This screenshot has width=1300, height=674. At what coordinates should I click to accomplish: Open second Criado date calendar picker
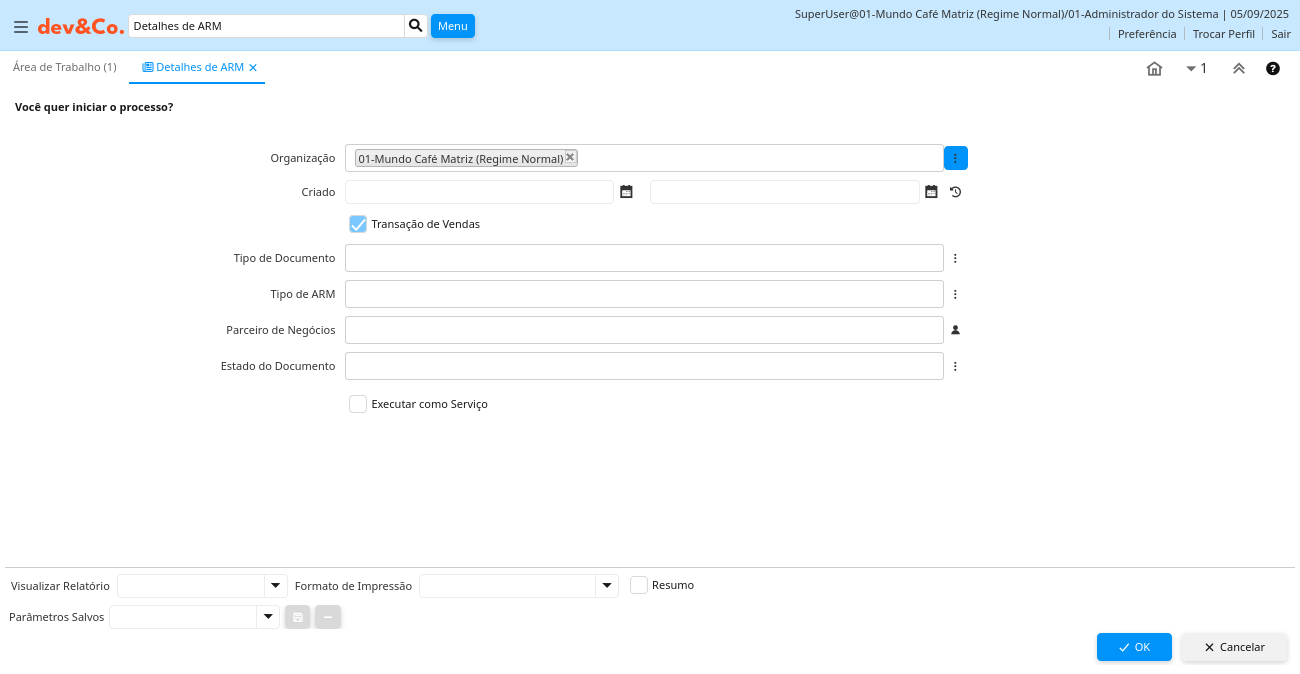(931, 192)
